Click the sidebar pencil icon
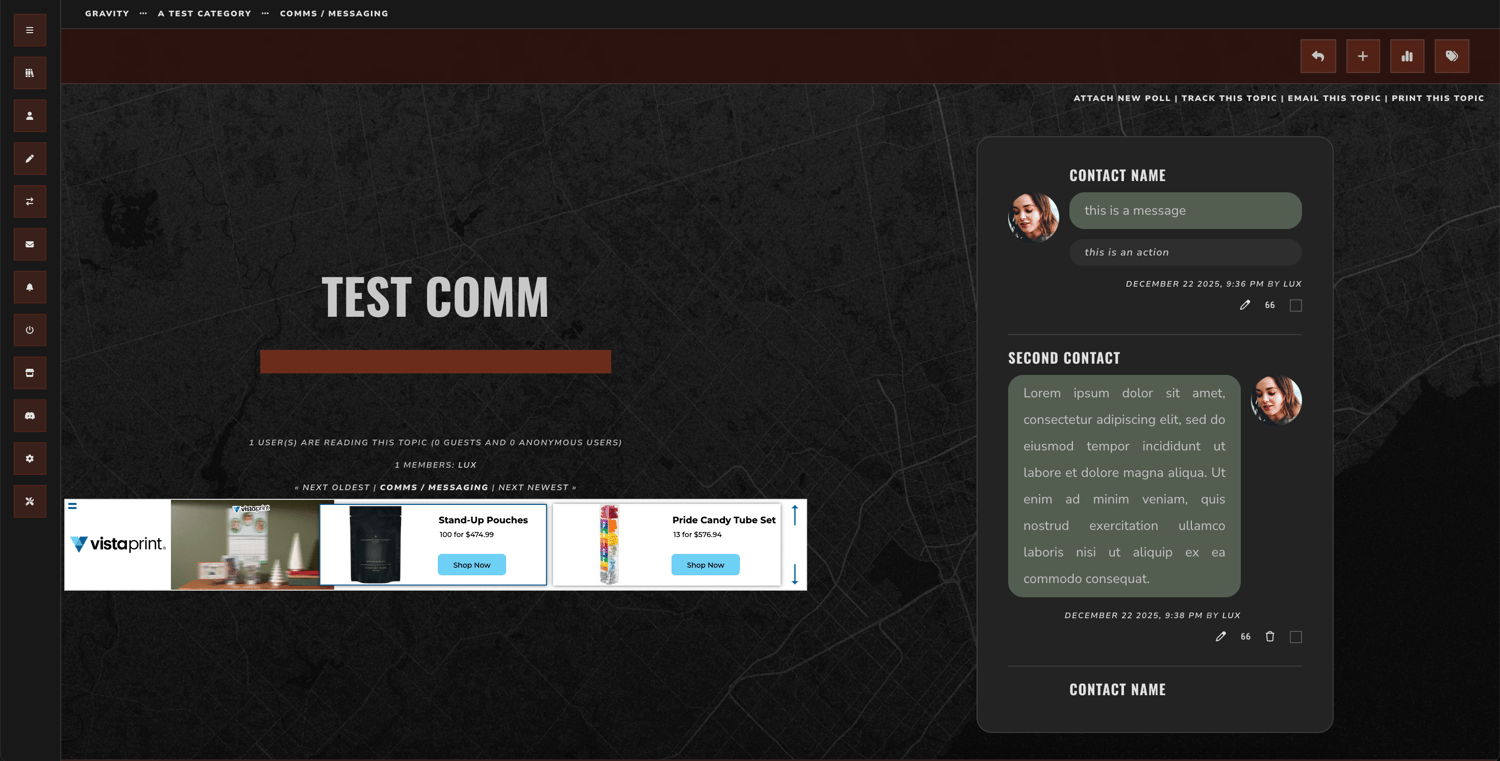Image resolution: width=1500 pixels, height=761 pixels. [30, 159]
